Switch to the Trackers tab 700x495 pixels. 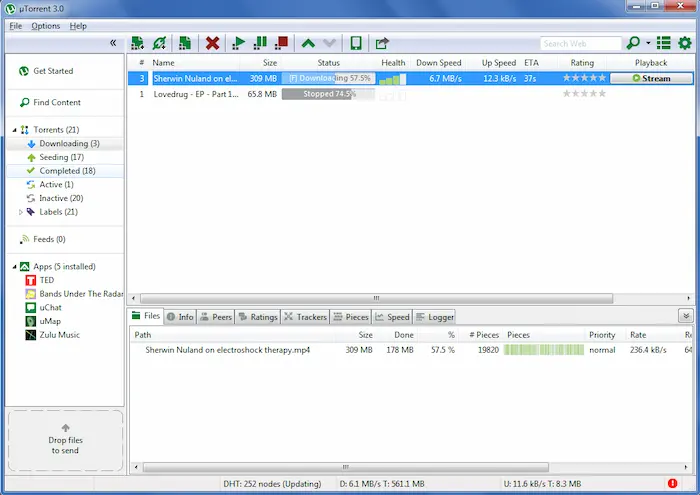pos(305,317)
